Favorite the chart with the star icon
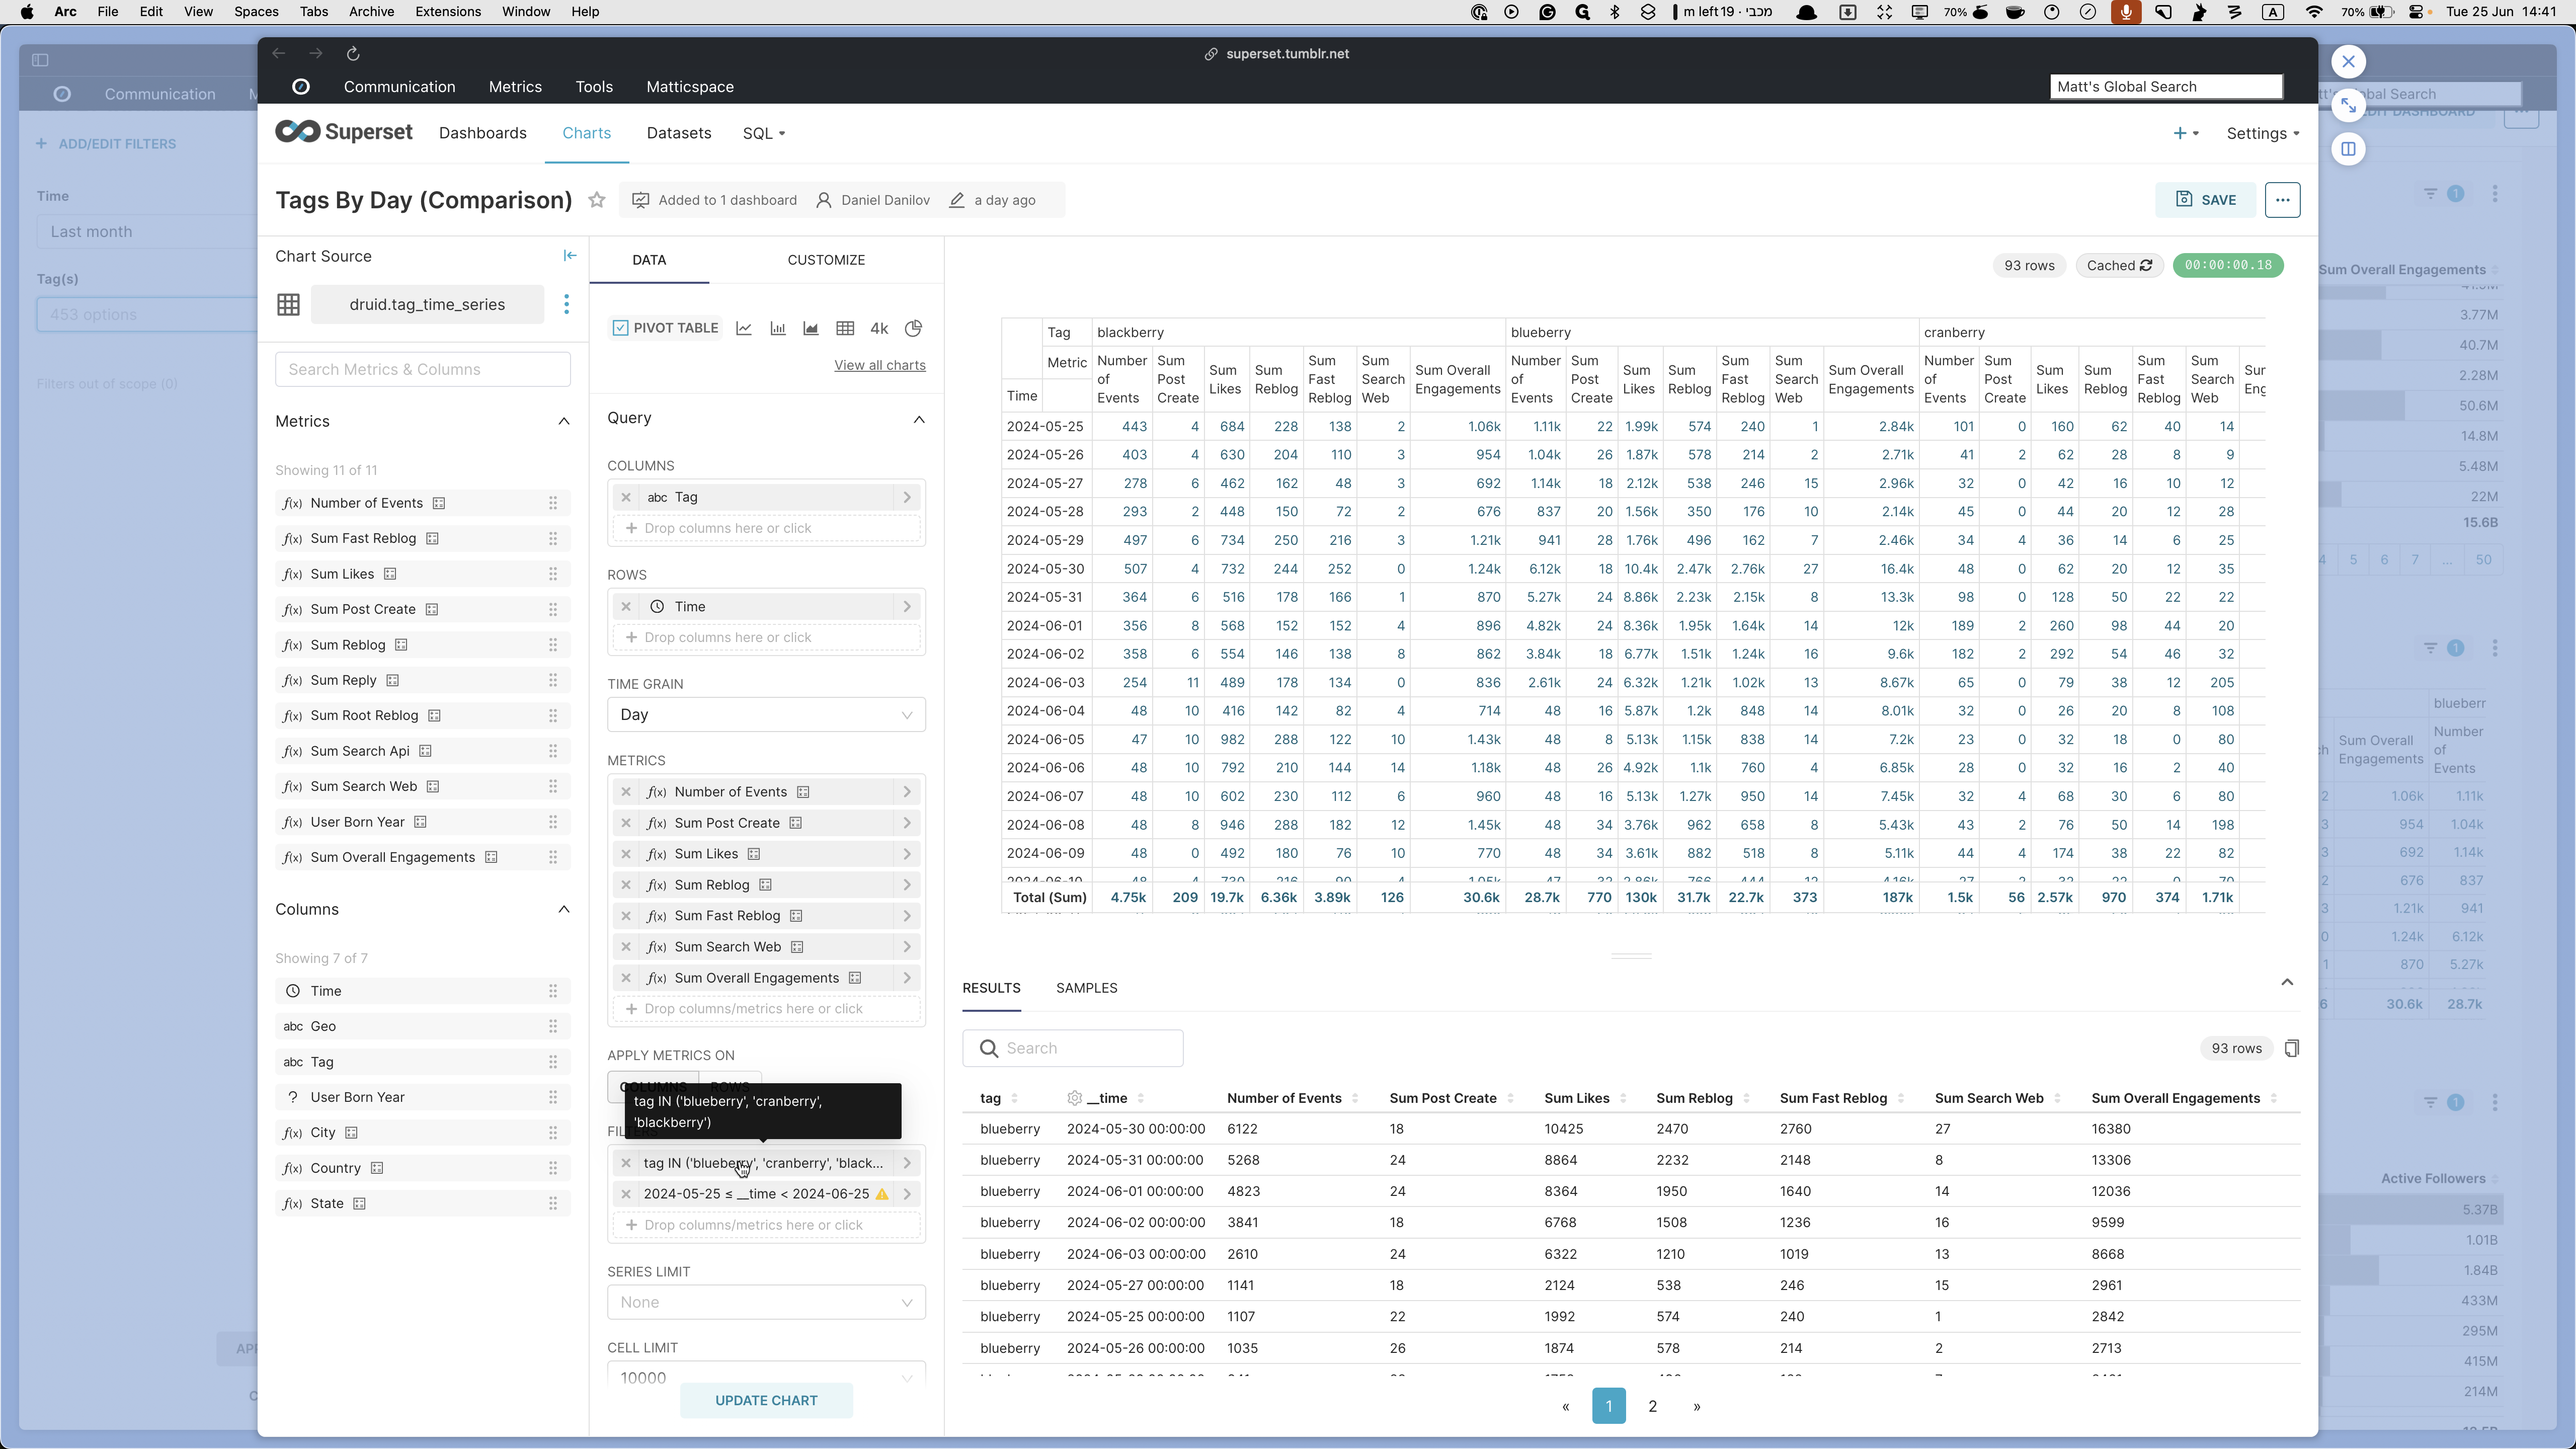 tap(597, 200)
